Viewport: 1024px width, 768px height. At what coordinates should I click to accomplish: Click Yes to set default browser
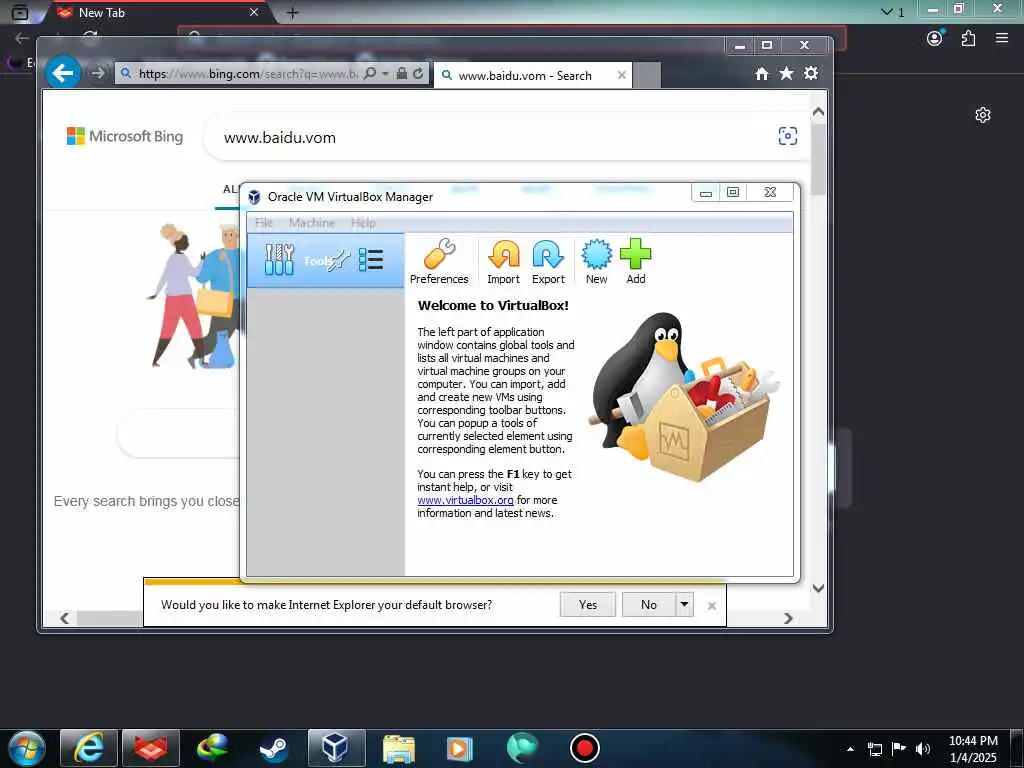click(588, 605)
